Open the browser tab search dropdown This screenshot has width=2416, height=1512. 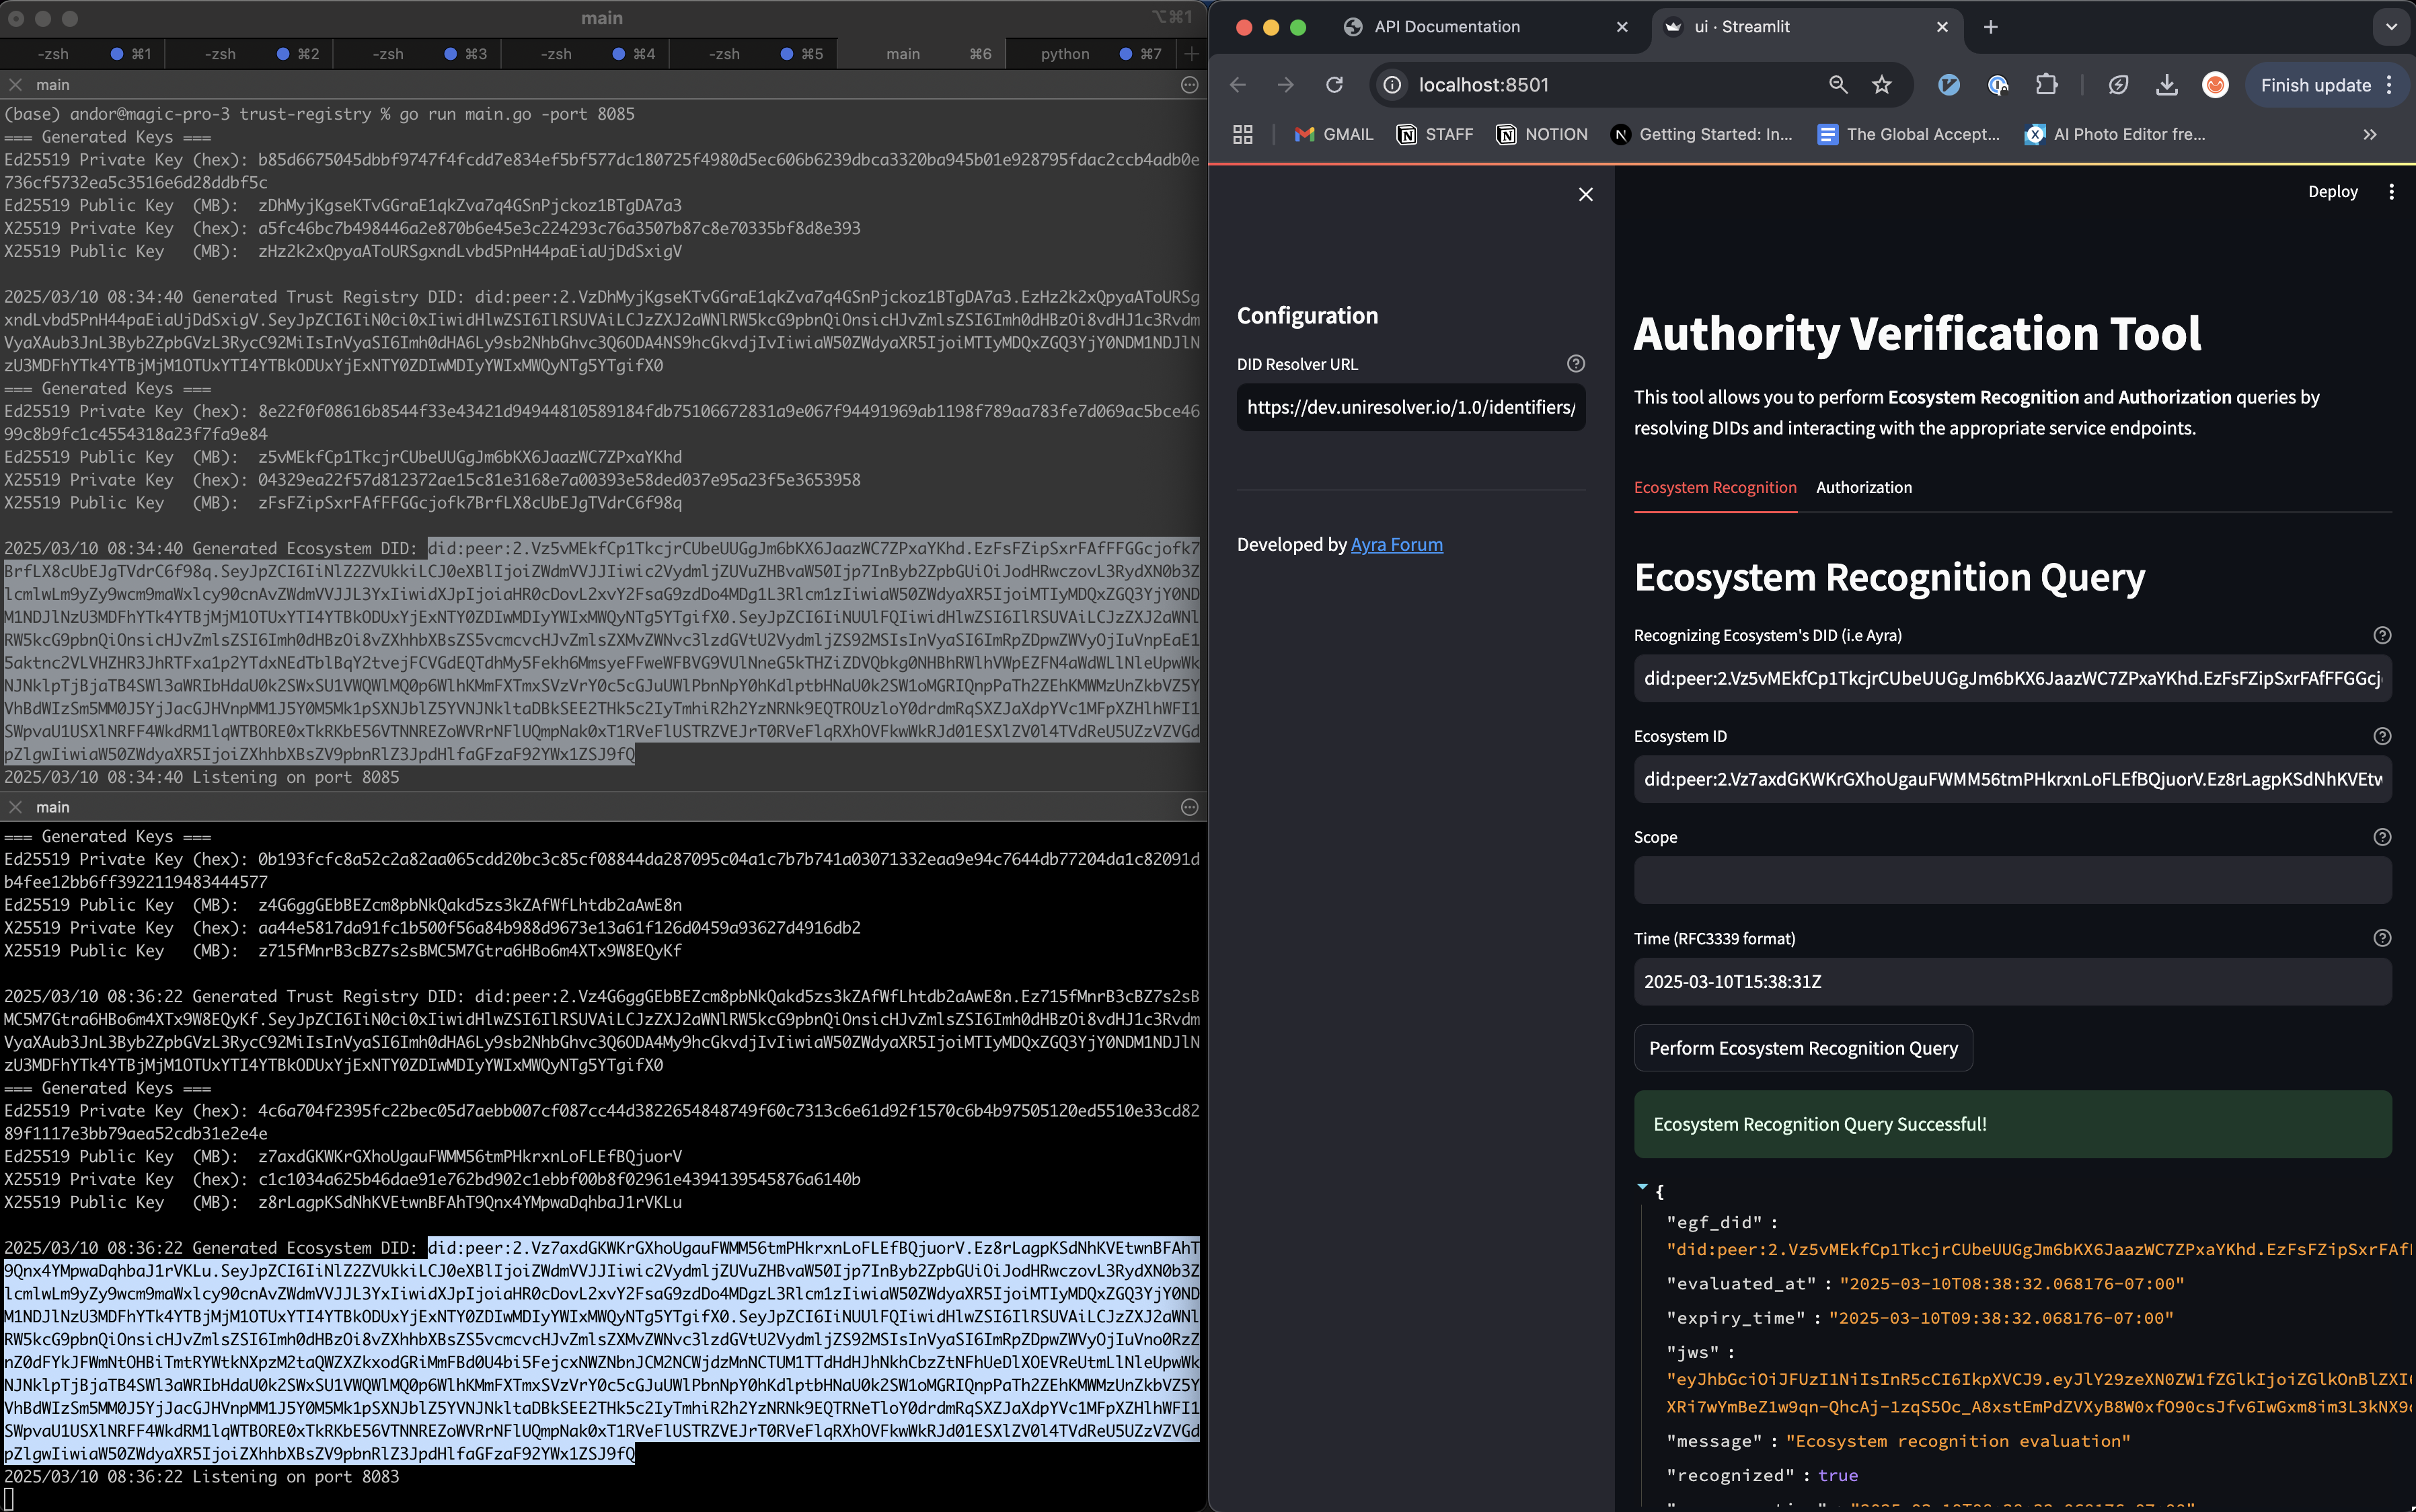pyautogui.click(x=2391, y=27)
